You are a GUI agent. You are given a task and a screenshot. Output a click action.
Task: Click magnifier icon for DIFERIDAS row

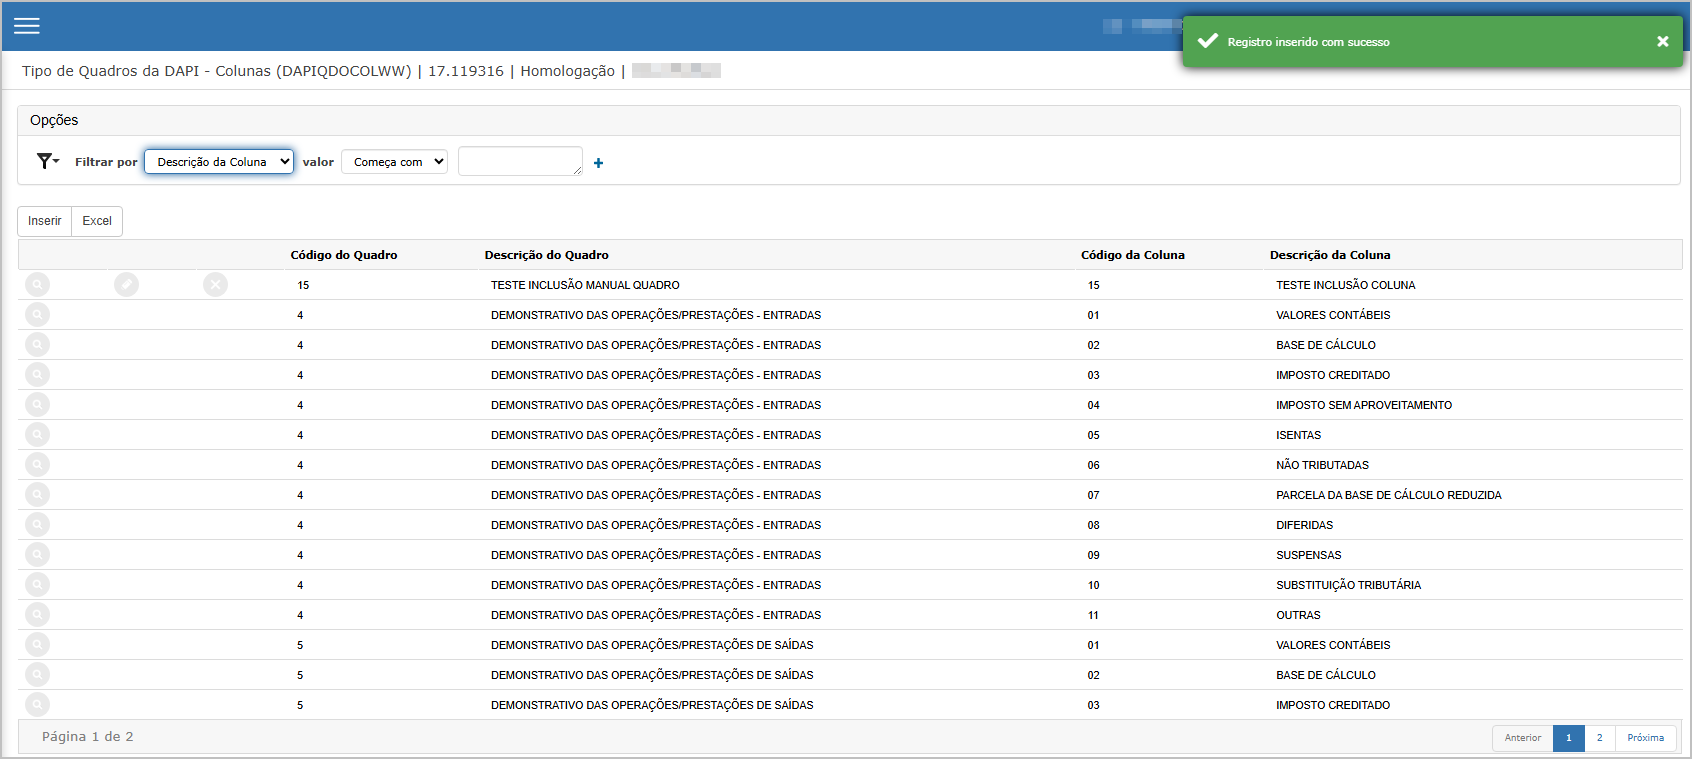[37, 525]
